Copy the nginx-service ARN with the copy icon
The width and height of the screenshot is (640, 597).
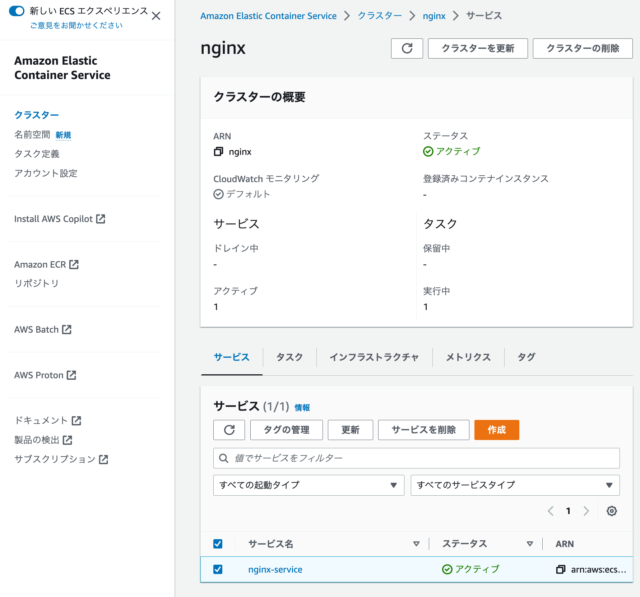click(x=561, y=569)
